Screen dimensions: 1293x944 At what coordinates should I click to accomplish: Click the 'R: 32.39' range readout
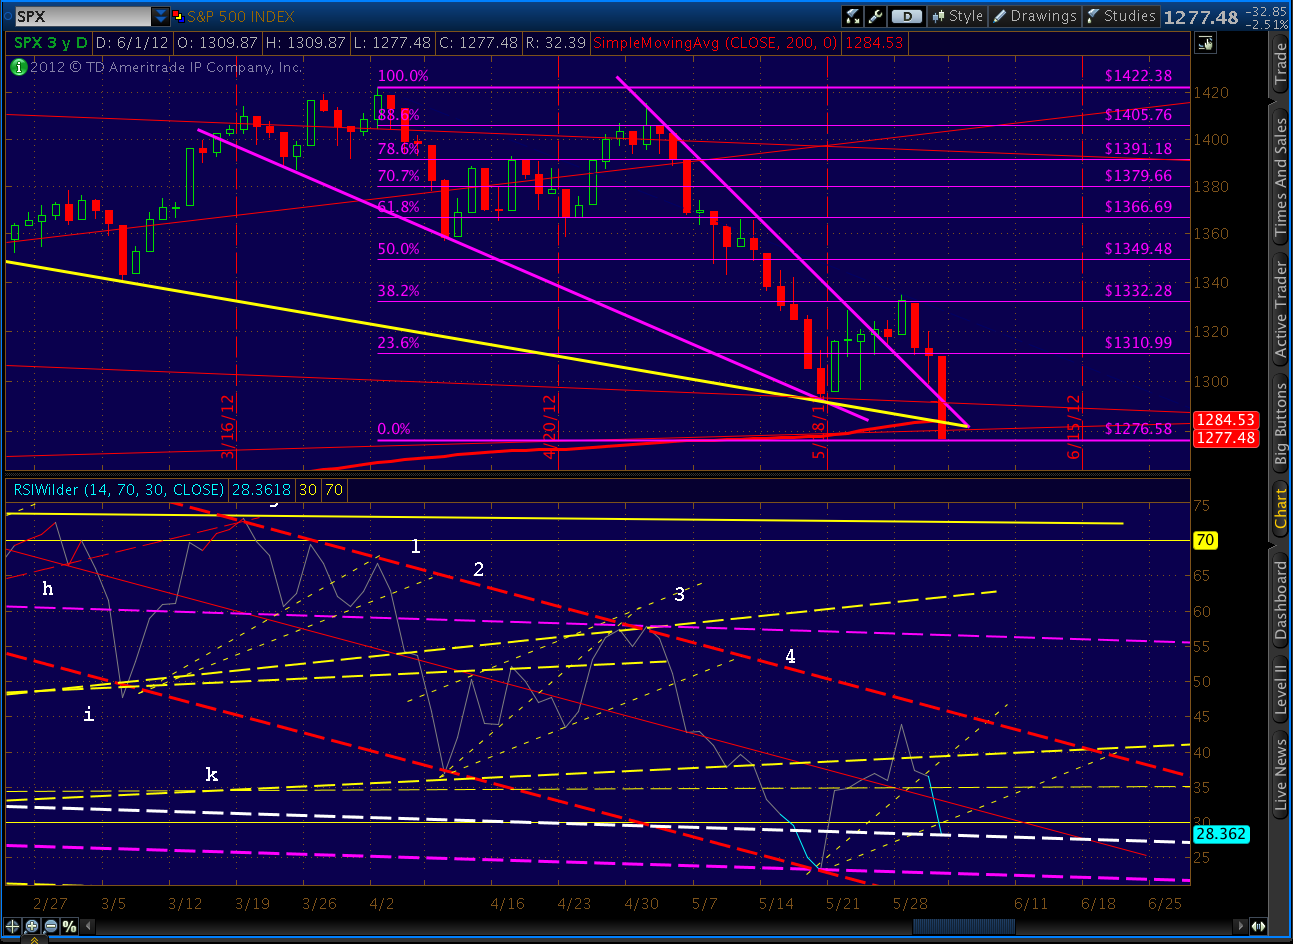click(555, 43)
